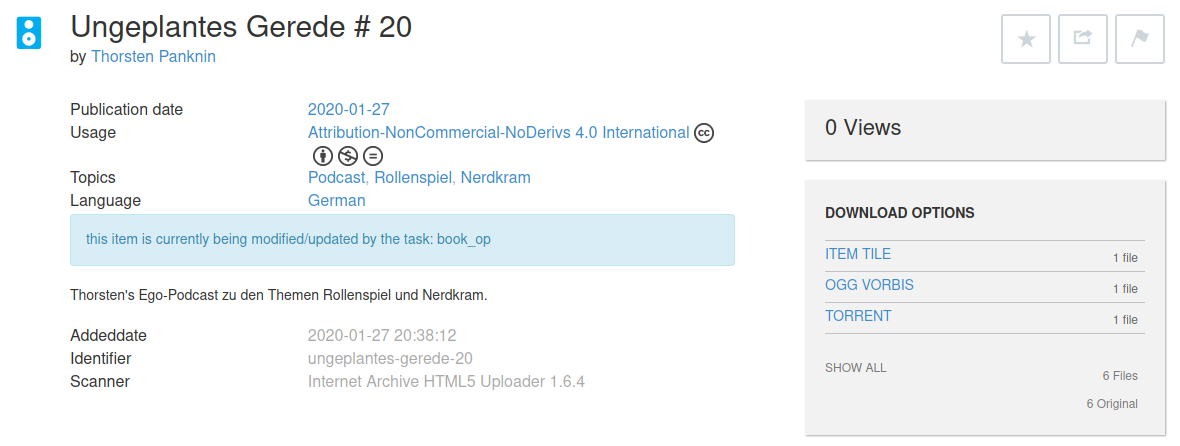The height and width of the screenshot is (446, 1180).
Task: Download the ITEM TILE file
Action: point(858,254)
